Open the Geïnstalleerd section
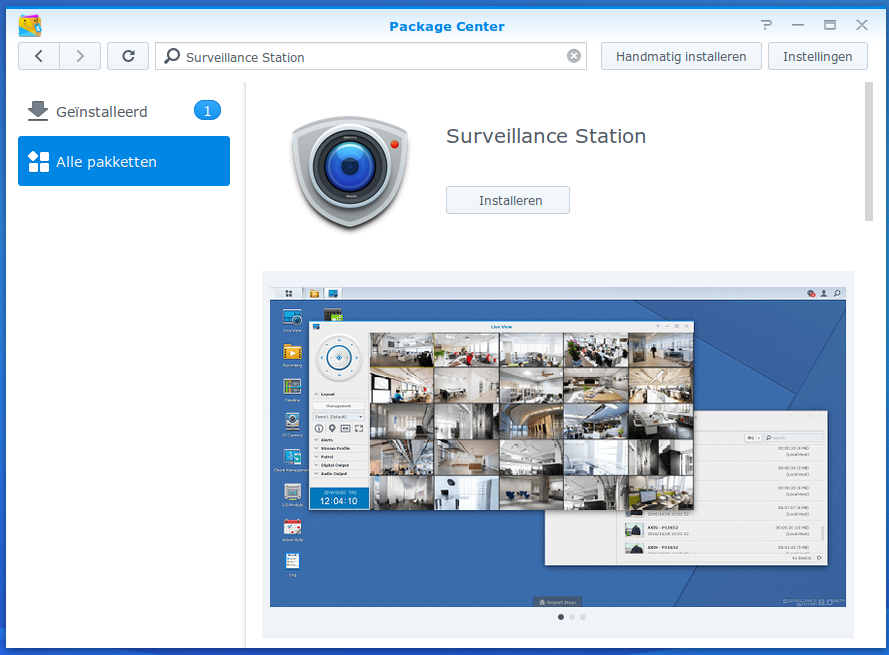The image size is (889, 655). pos(124,112)
